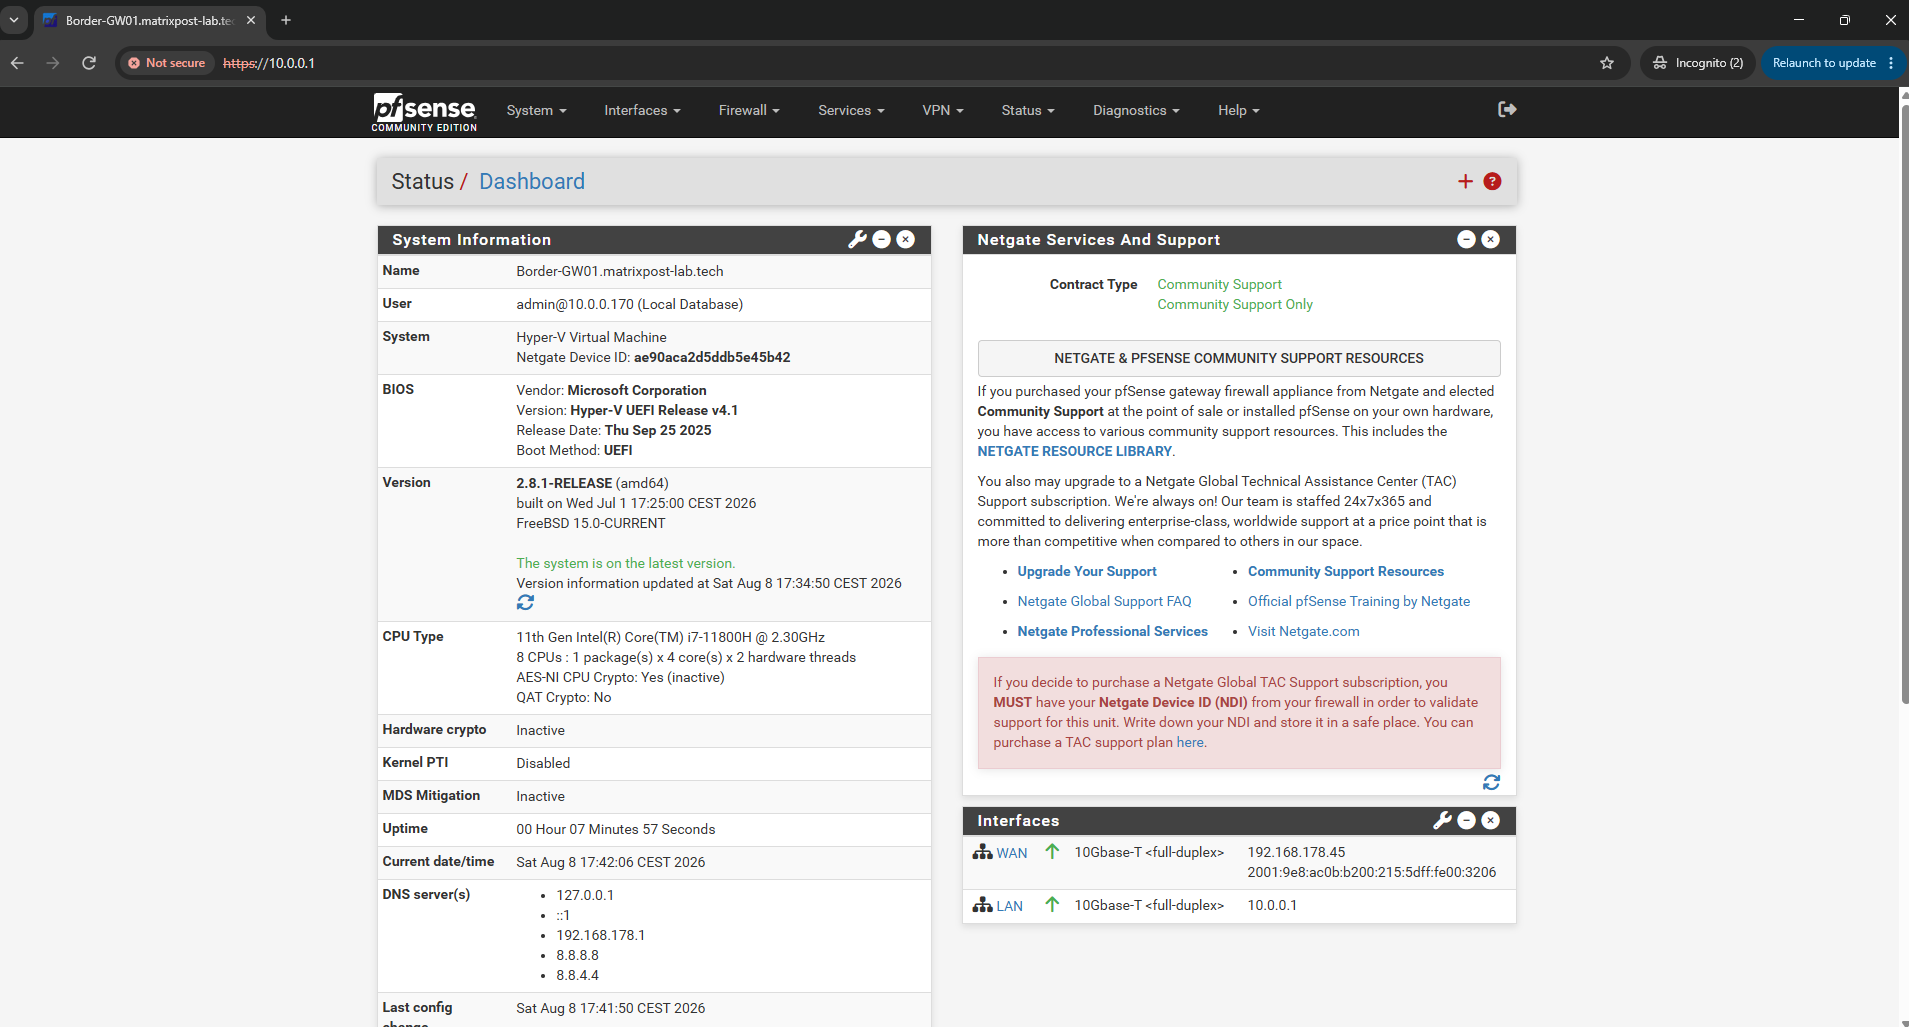Select the Netgate Device ID value
Screen dimensions: 1909x1027
point(712,357)
